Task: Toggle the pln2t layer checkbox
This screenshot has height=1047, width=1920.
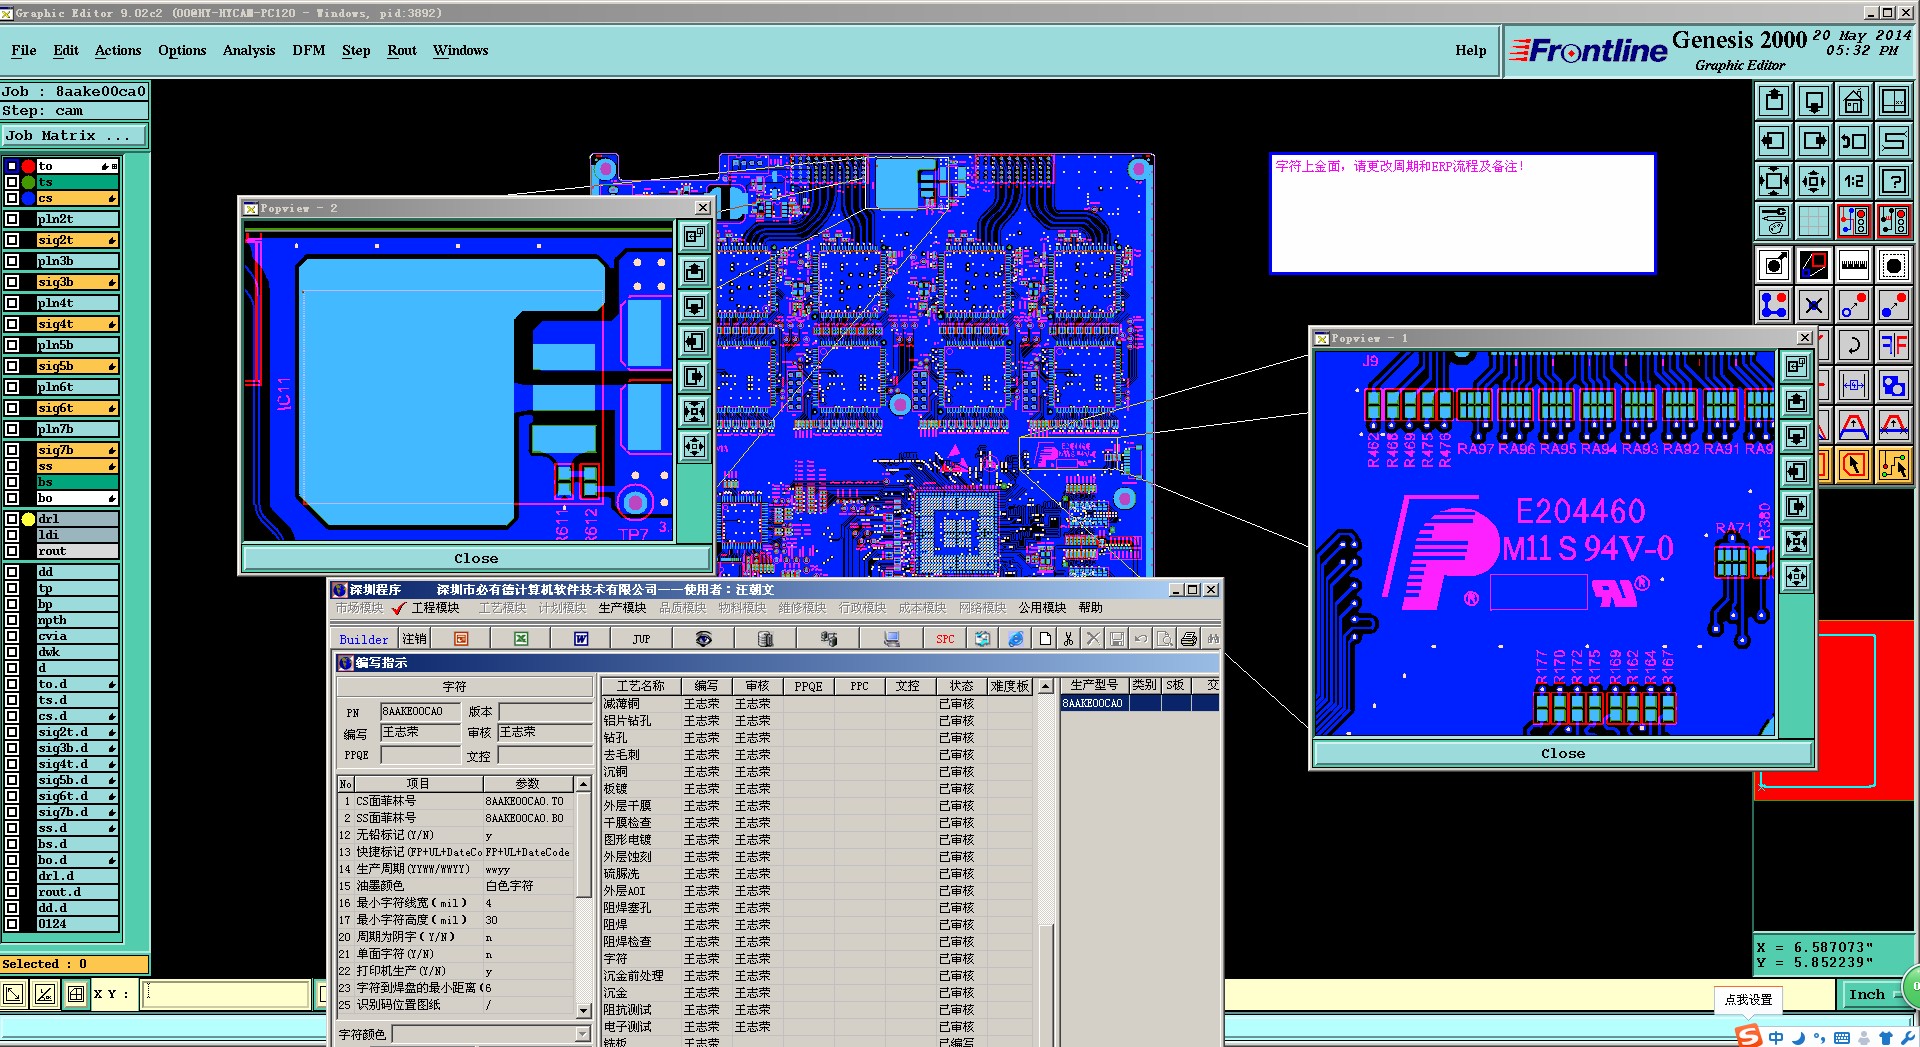Action: 12,219
